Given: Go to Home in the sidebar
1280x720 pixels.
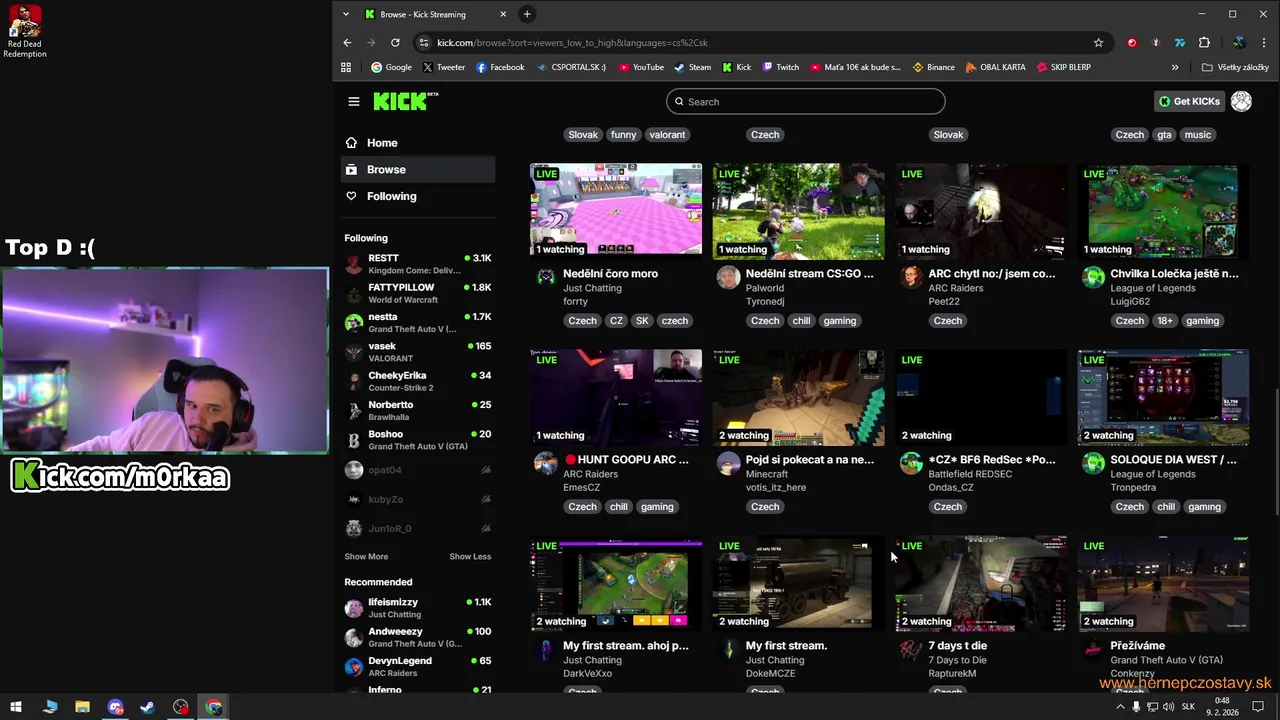Looking at the screenshot, I should coord(418,143).
